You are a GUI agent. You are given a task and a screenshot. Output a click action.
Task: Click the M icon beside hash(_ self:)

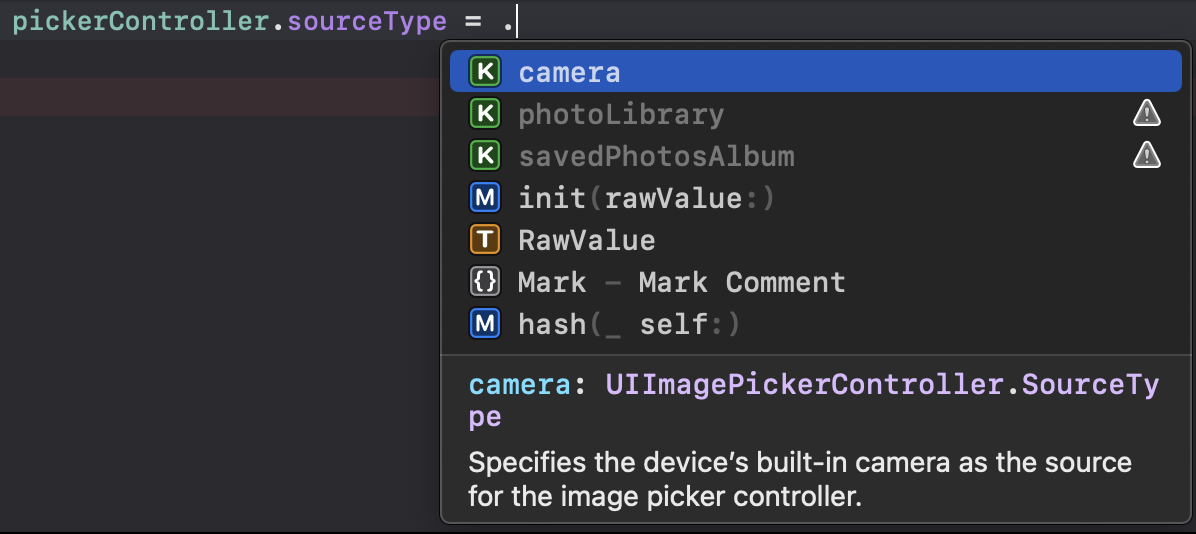pos(485,324)
